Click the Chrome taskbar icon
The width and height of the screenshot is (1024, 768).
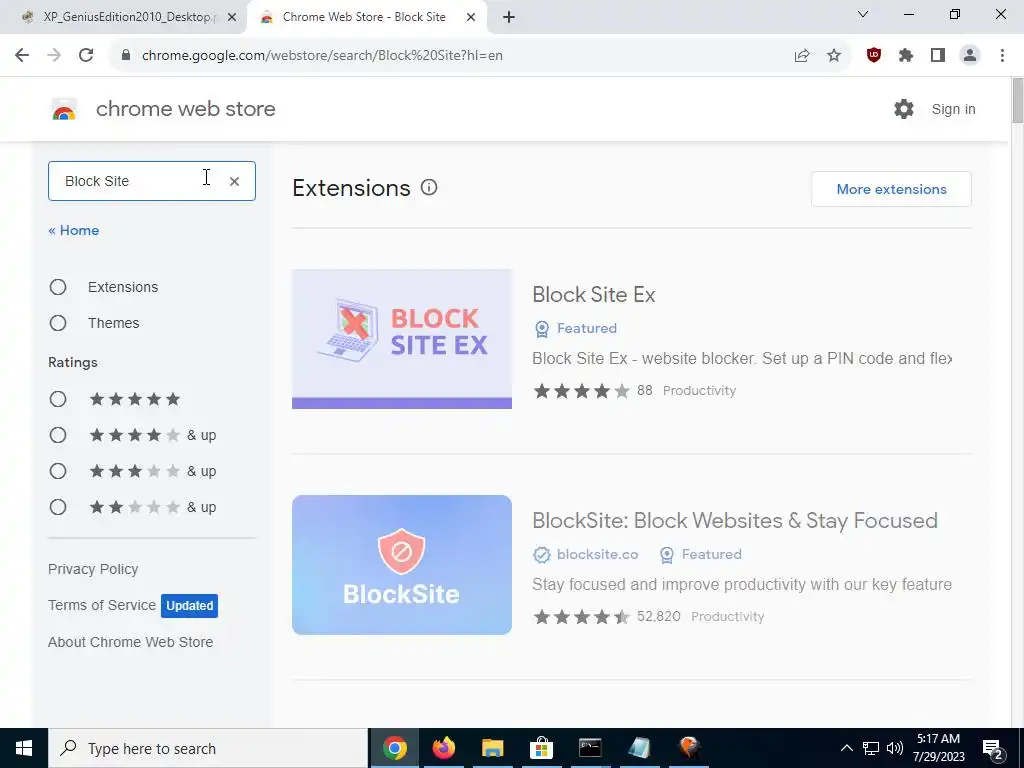394,748
